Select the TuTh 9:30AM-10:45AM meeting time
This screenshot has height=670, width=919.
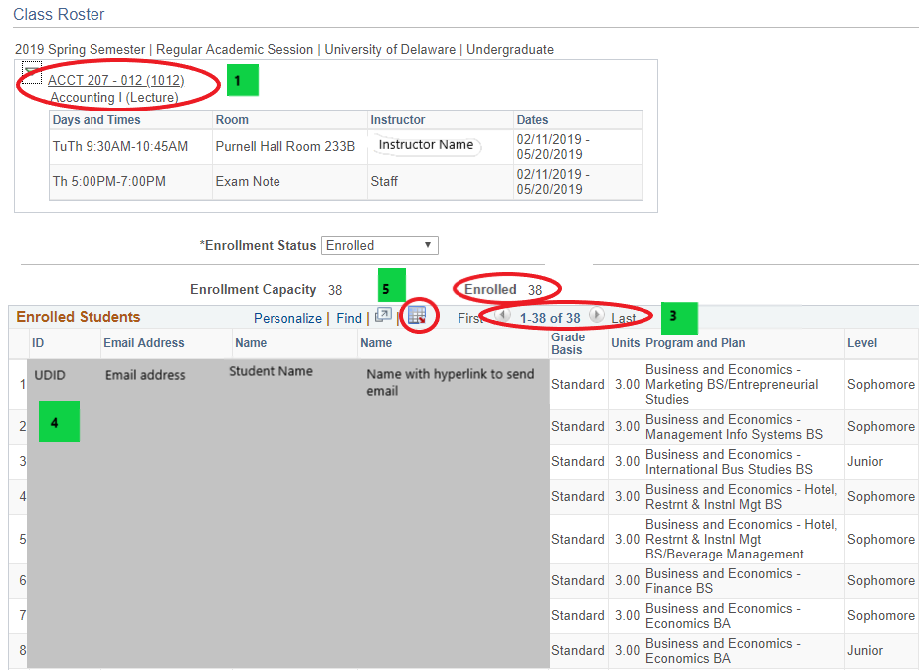(120, 147)
